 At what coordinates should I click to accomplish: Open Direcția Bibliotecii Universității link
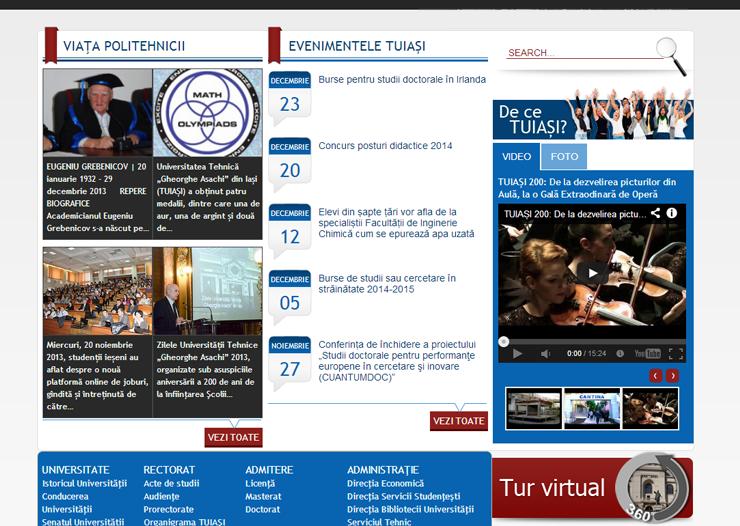(x=410, y=509)
